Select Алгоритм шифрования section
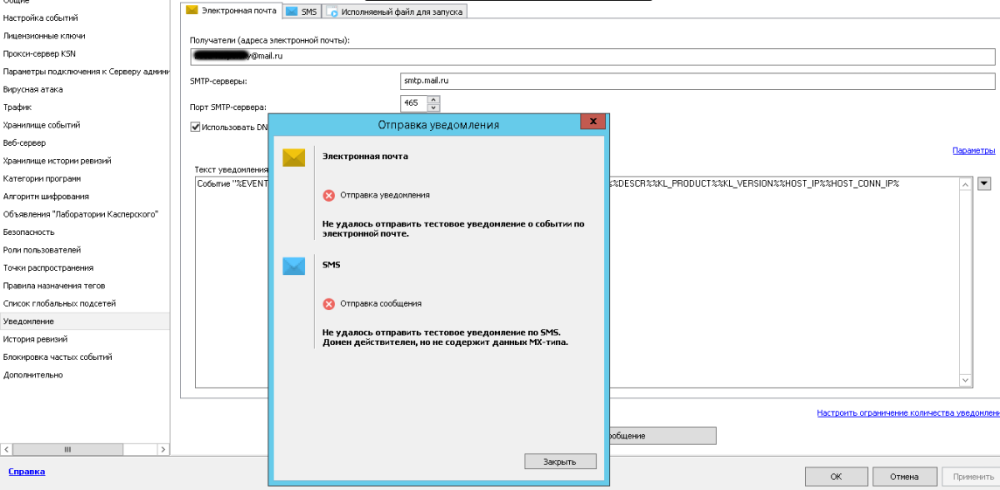 (x=84, y=197)
